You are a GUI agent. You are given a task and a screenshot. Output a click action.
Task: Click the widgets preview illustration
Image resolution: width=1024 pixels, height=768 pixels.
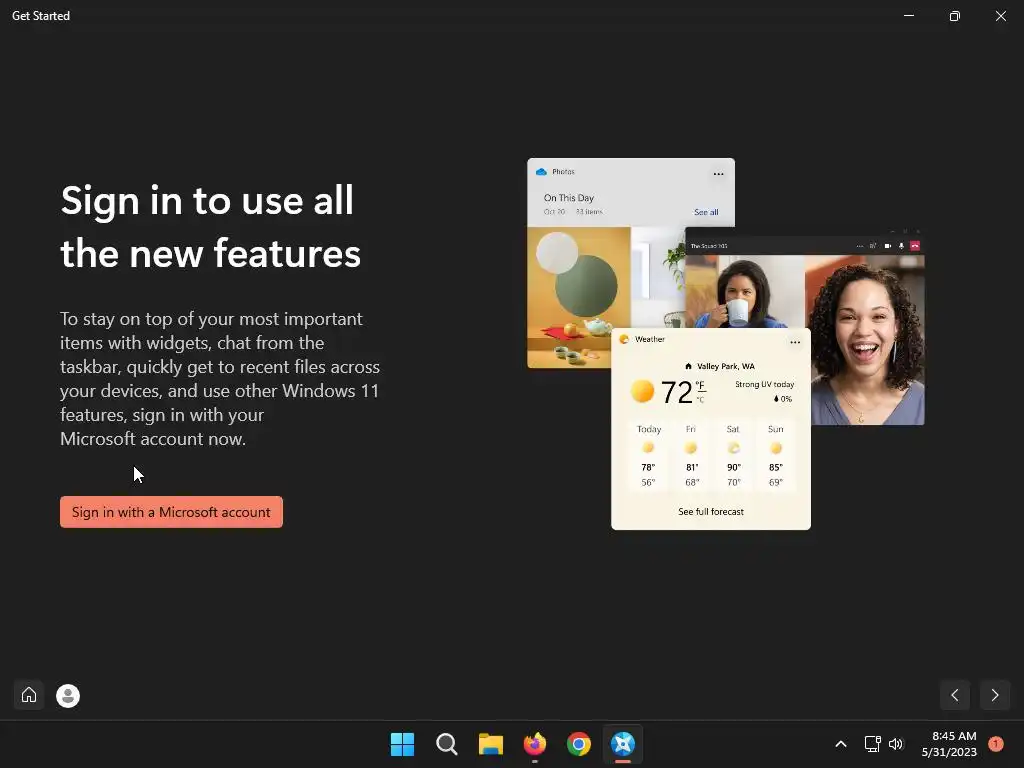tap(726, 344)
